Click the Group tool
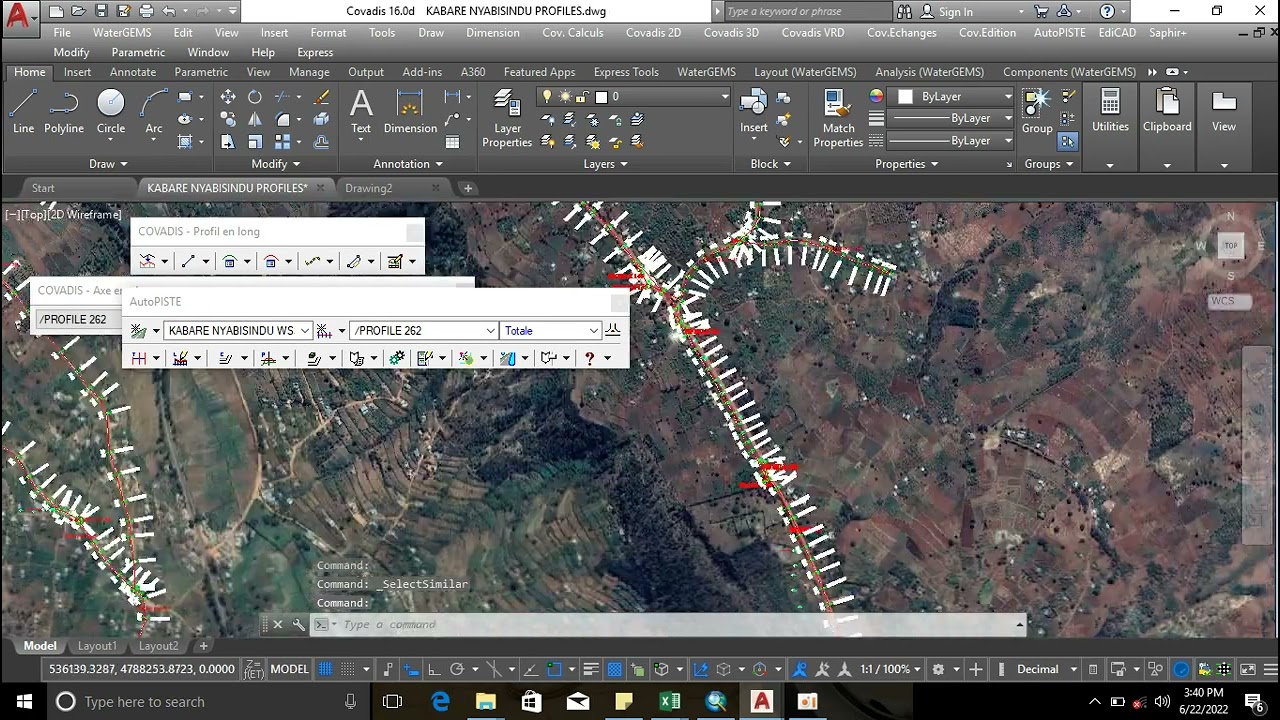Viewport: 1280px width, 720px height. [1037, 112]
